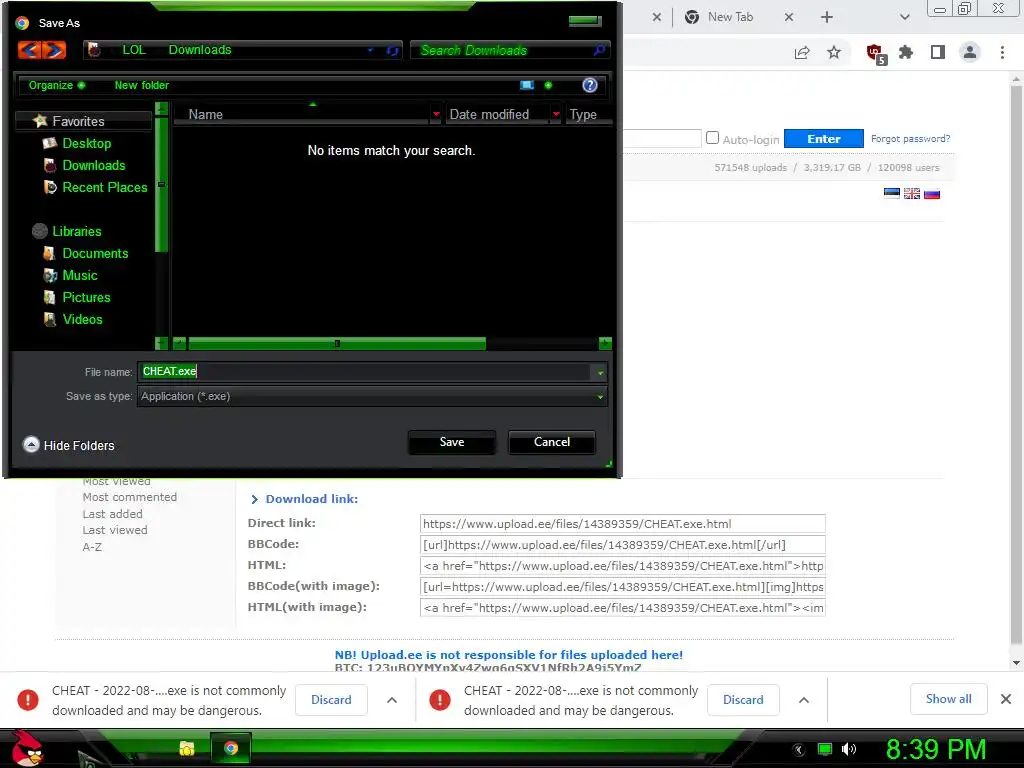This screenshot has width=1024, height=768.
Task: Select the Documents library
Action: (x=95, y=253)
